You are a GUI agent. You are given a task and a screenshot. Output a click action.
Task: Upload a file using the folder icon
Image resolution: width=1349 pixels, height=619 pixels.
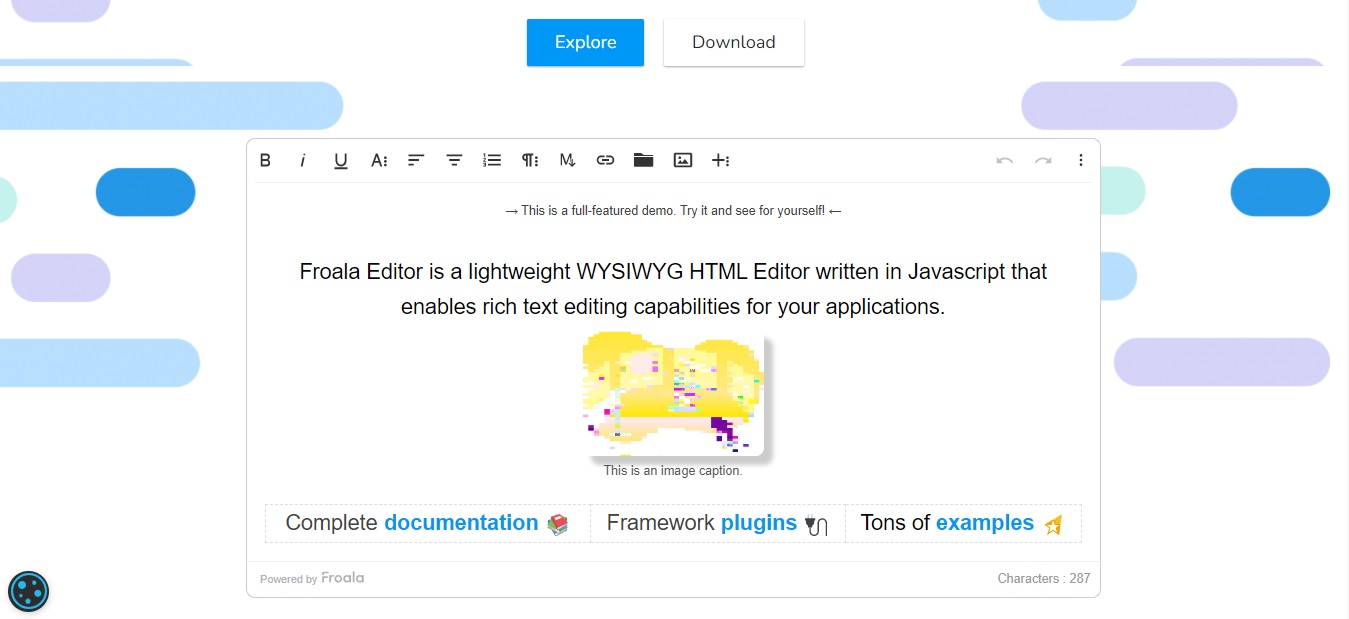643,160
